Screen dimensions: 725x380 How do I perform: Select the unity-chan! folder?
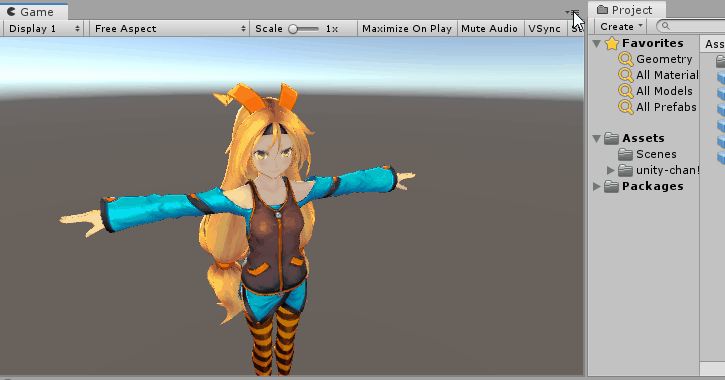coord(667,170)
